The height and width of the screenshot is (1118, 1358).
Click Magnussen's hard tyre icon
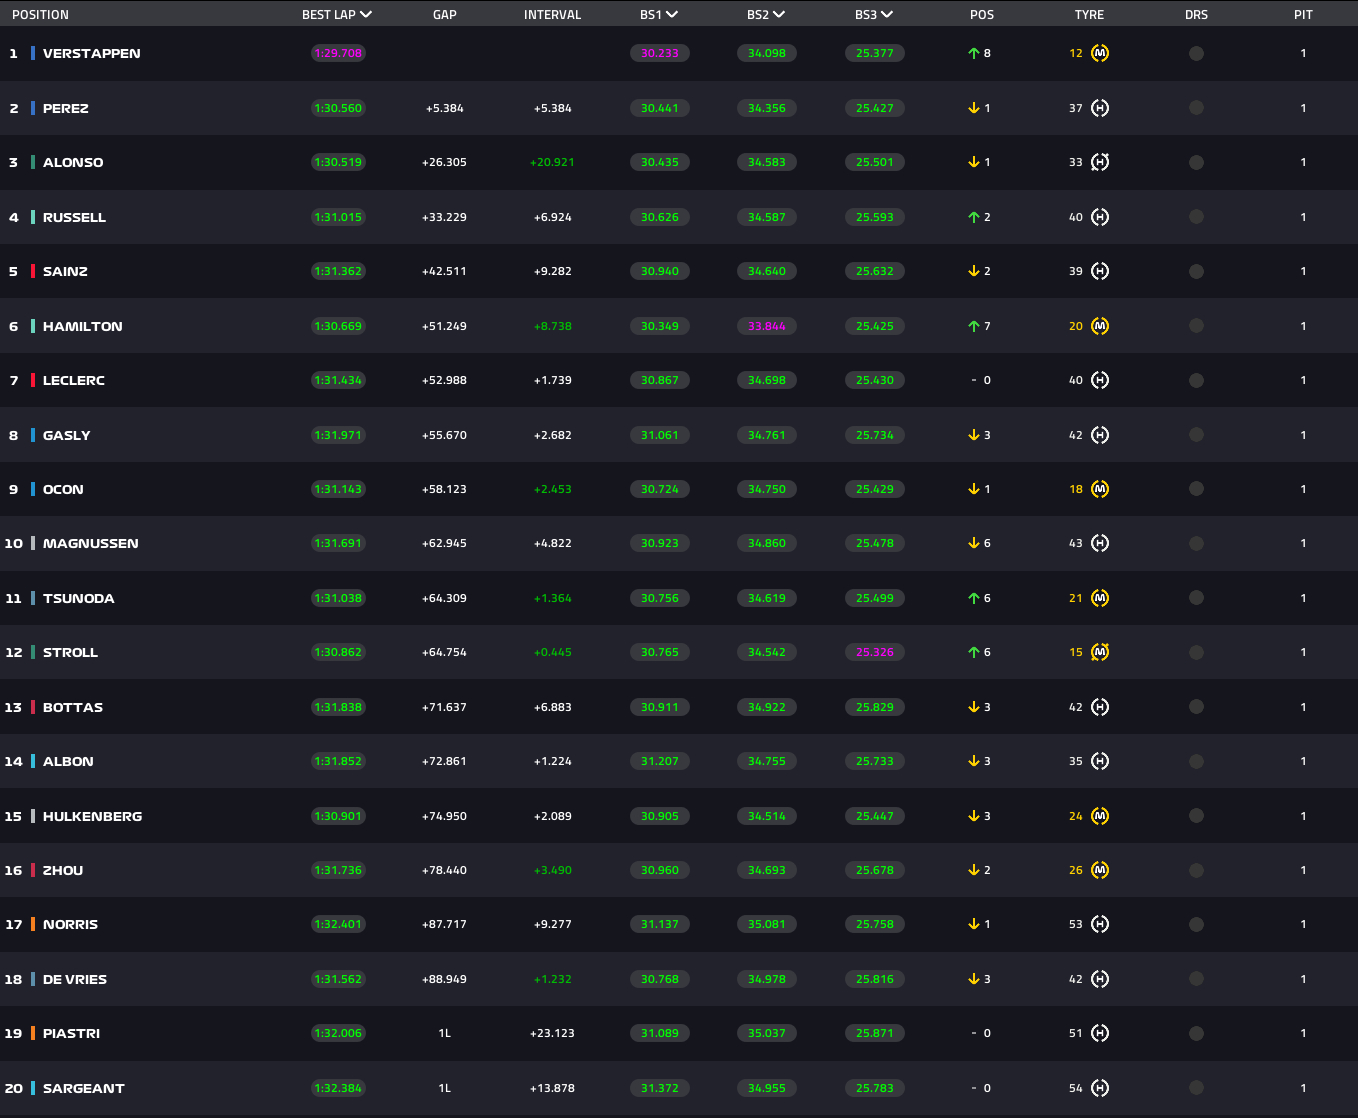[1100, 543]
